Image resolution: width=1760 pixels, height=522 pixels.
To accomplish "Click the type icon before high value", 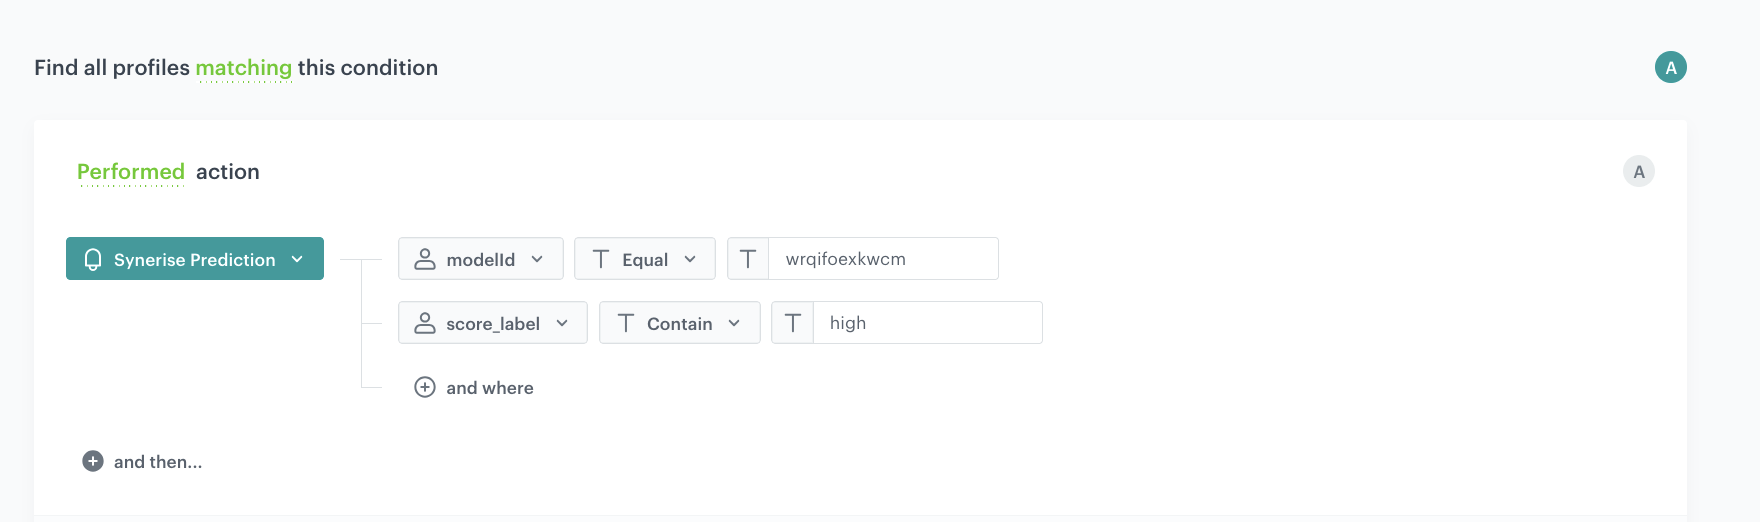I will click(793, 323).
